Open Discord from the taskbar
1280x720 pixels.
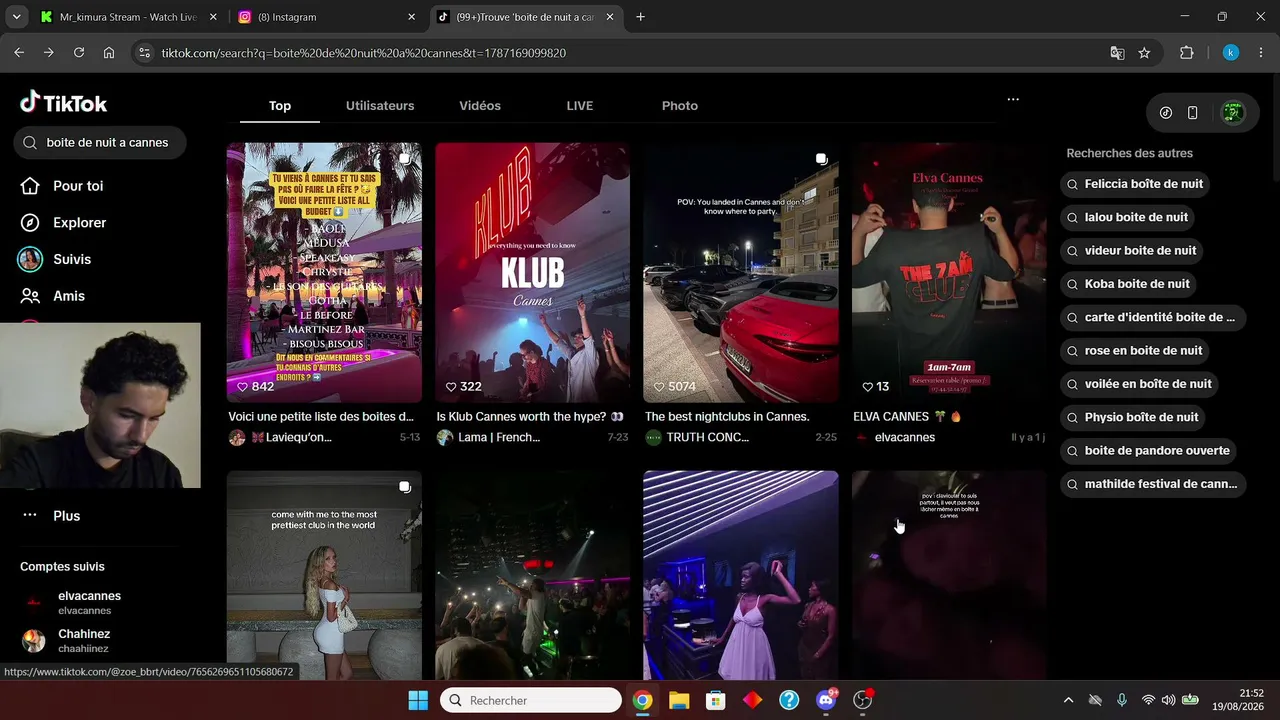click(826, 700)
